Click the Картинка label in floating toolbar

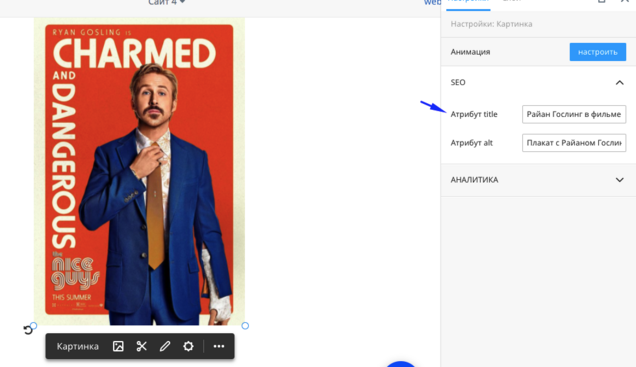[77, 346]
